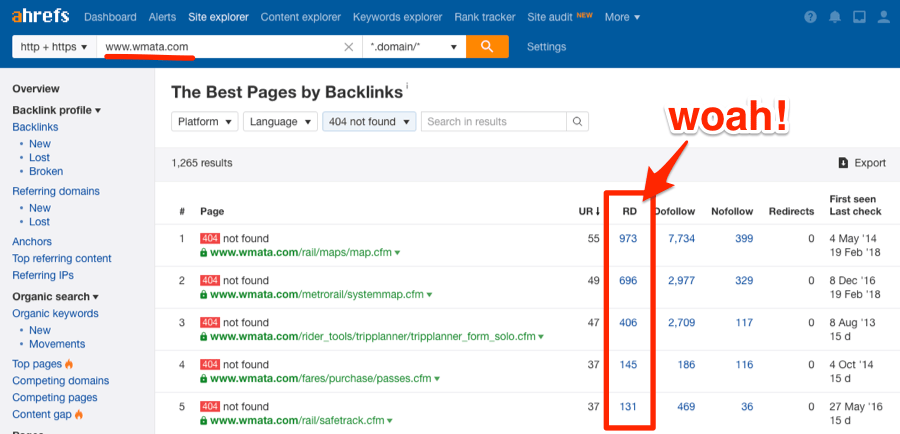Click the 404 badge in row 5
This screenshot has height=434, width=900.
210,406
